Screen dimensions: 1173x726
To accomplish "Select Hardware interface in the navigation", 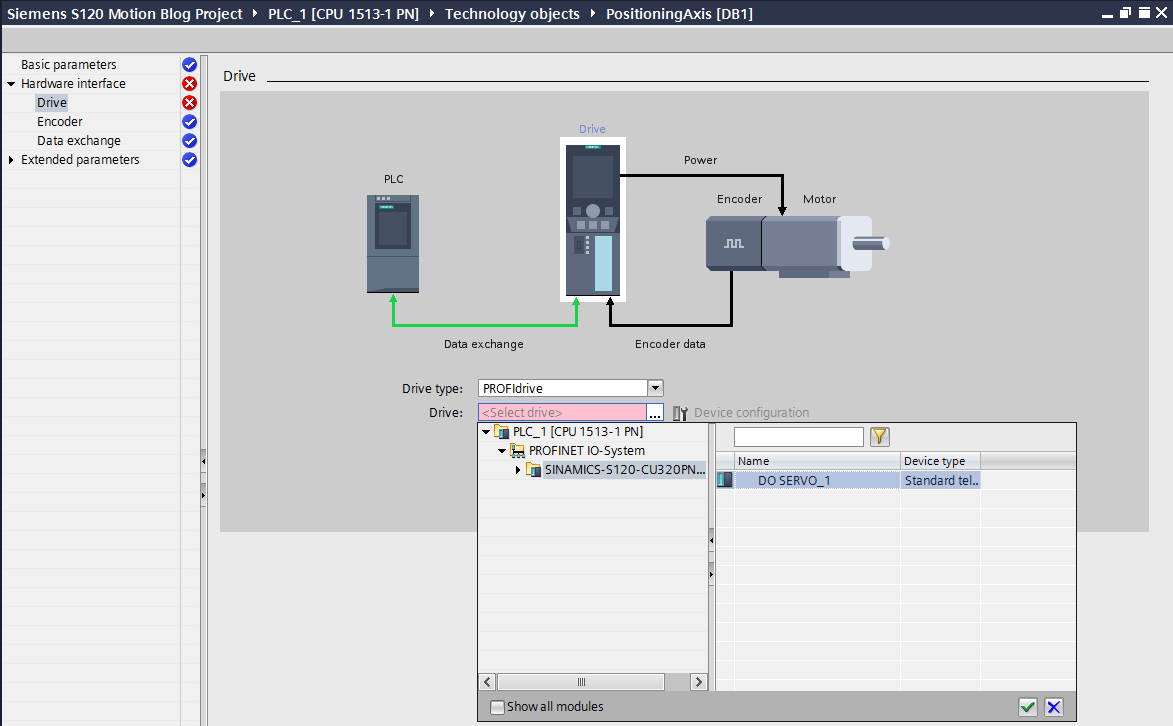I will (x=73, y=83).
